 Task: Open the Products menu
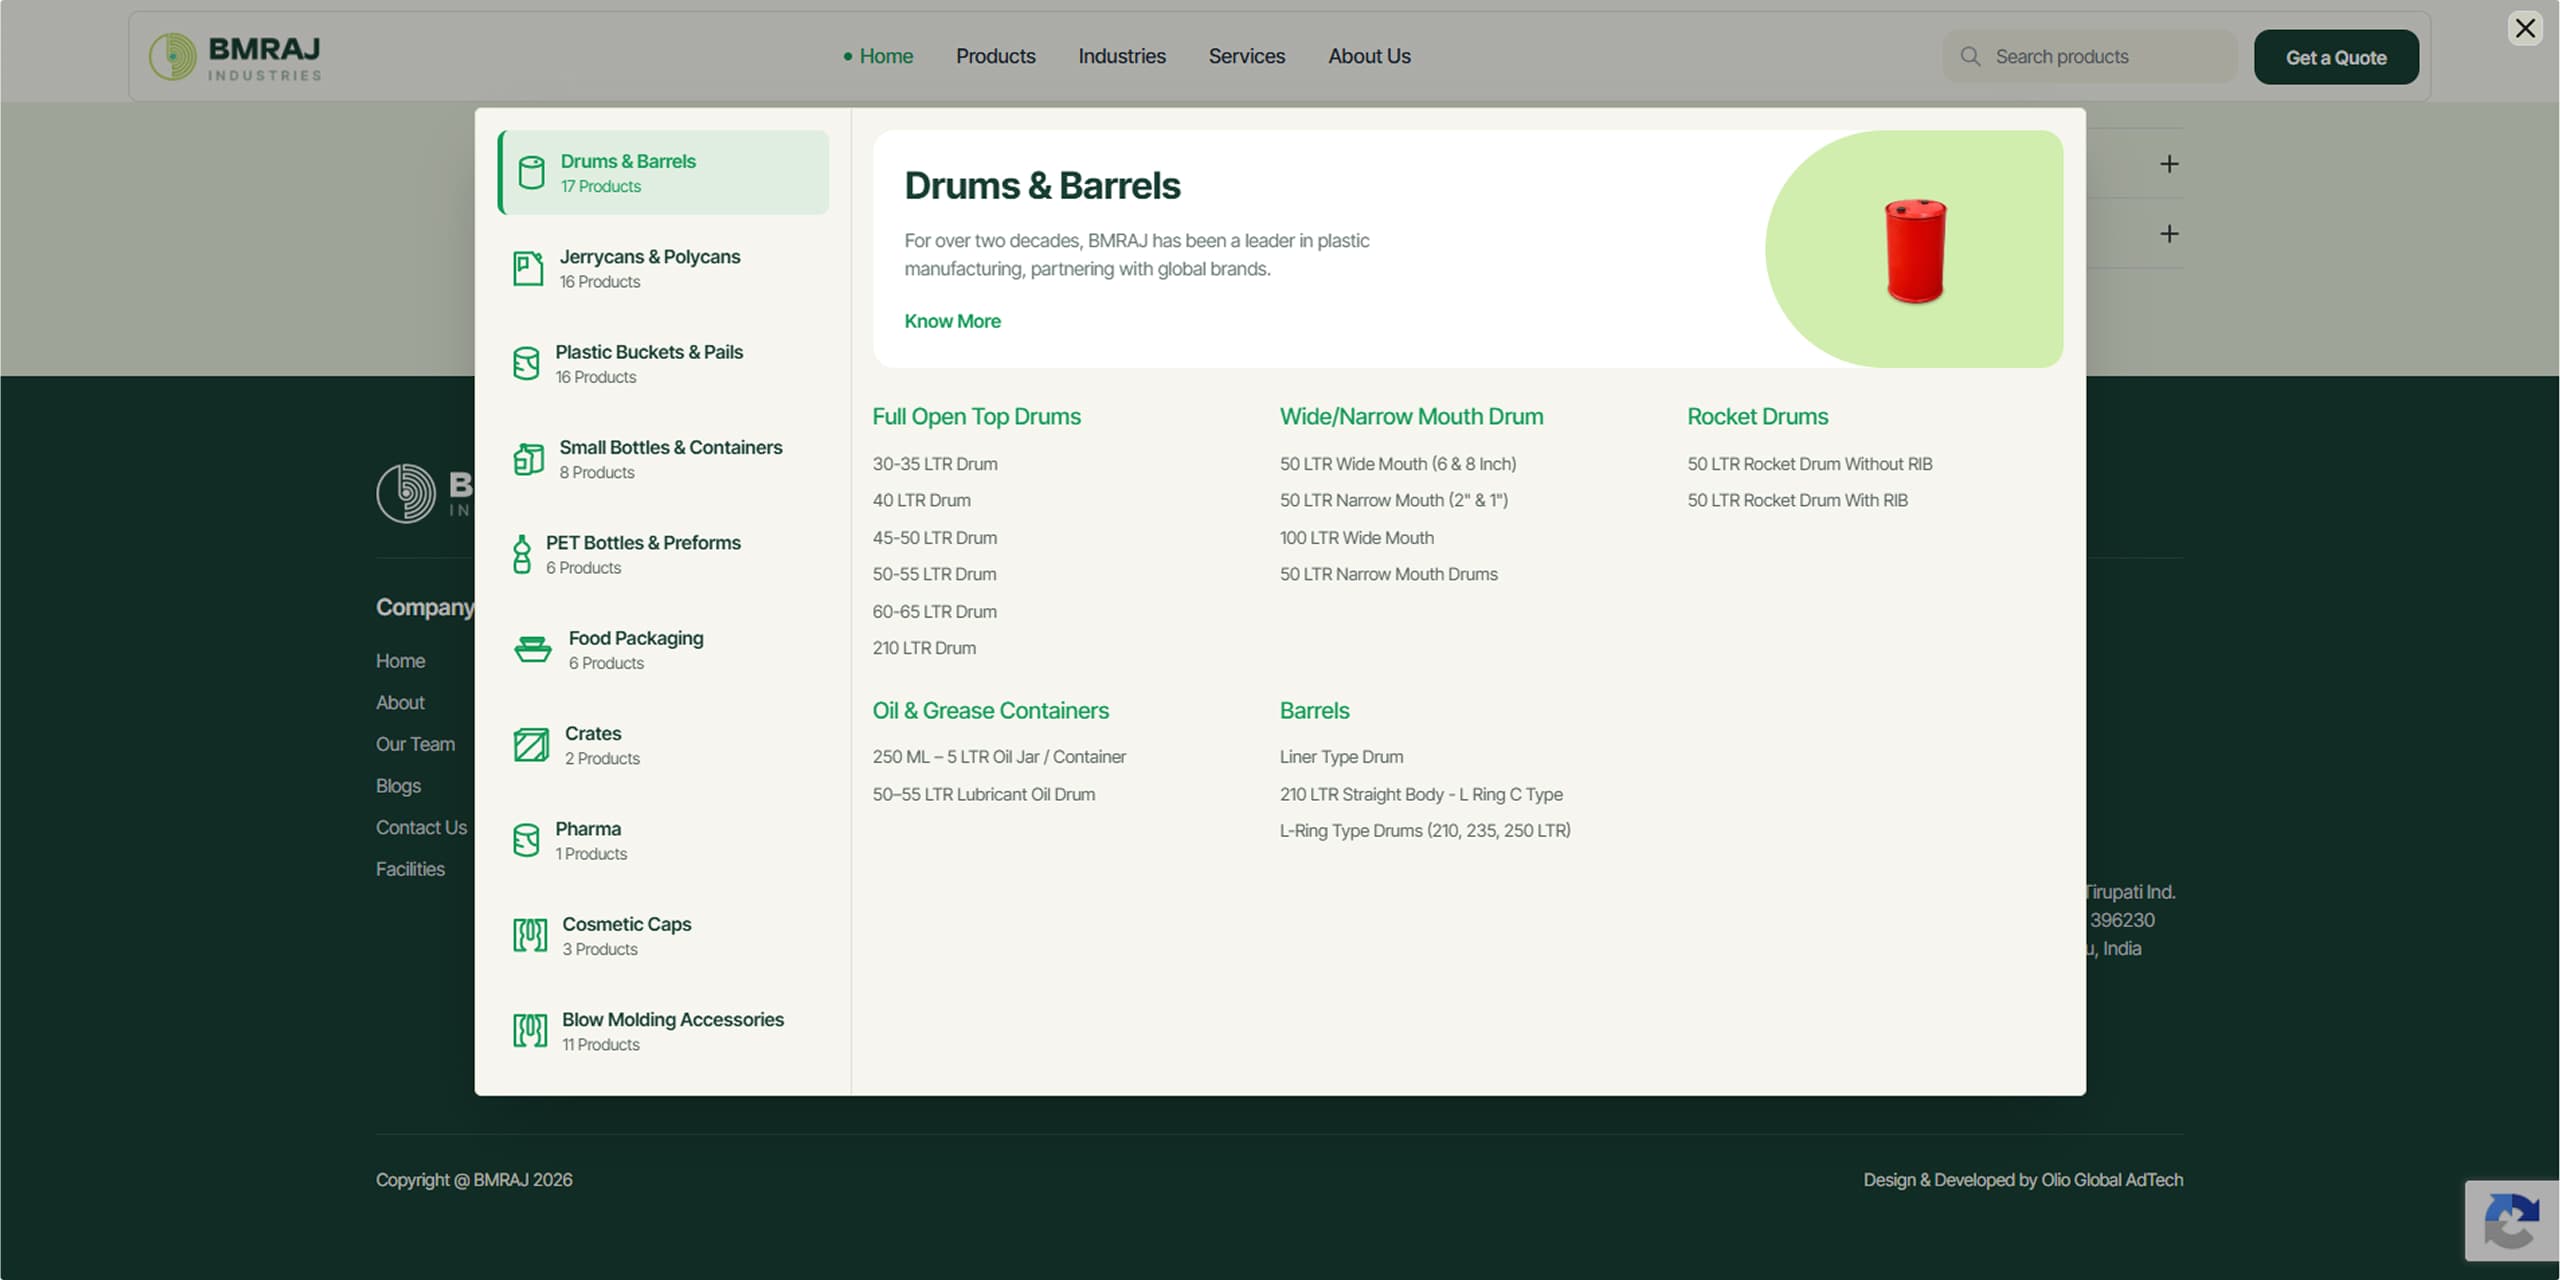(996, 57)
